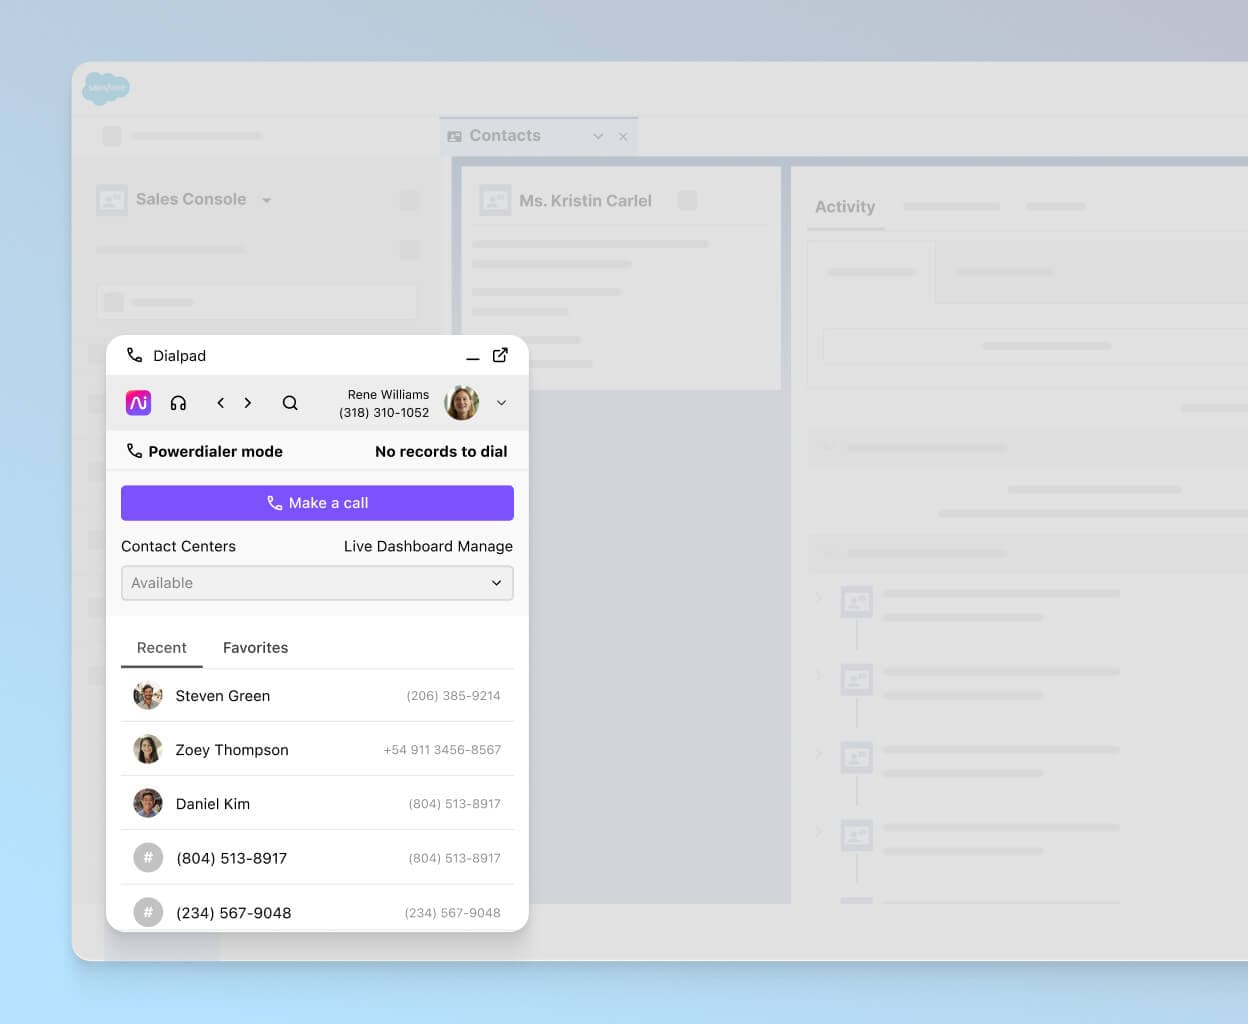Image resolution: width=1248 pixels, height=1024 pixels.
Task: Open the Available status dropdown
Action: coord(317,582)
